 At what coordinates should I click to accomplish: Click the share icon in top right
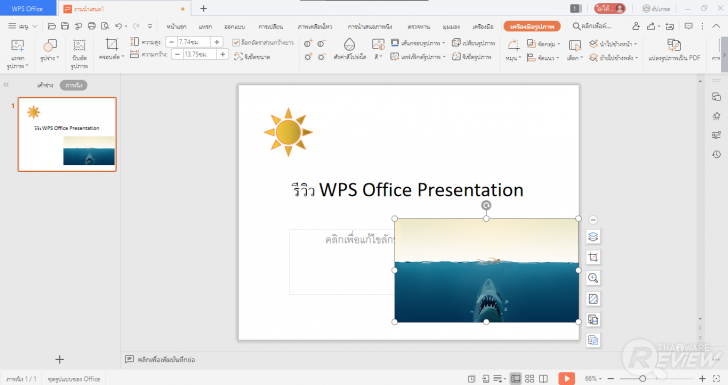(x=651, y=26)
